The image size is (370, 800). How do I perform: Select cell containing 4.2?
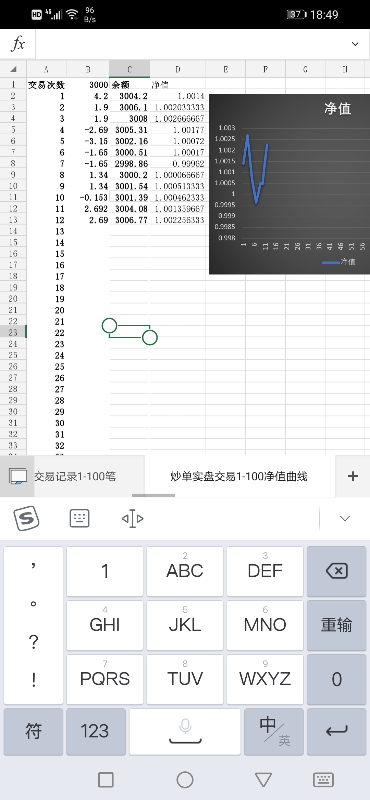coord(88,96)
